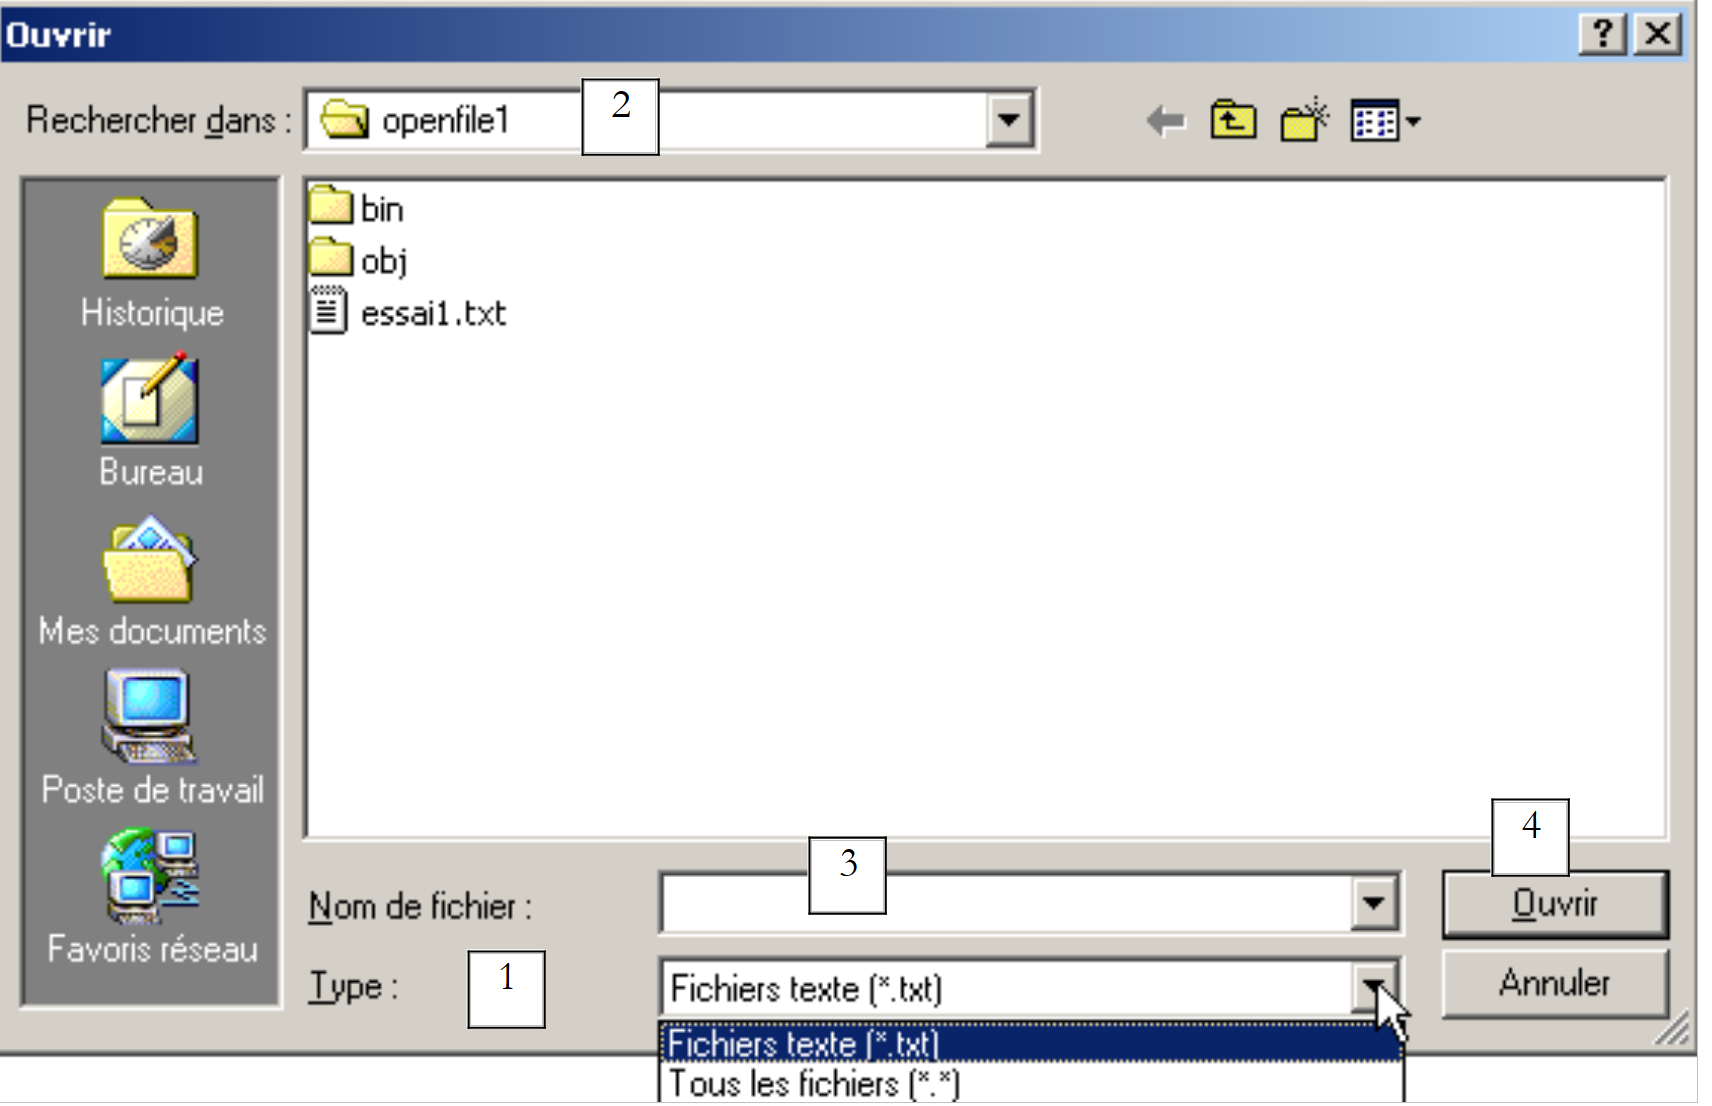Open Favoris réseau shortcut

(x=152, y=897)
